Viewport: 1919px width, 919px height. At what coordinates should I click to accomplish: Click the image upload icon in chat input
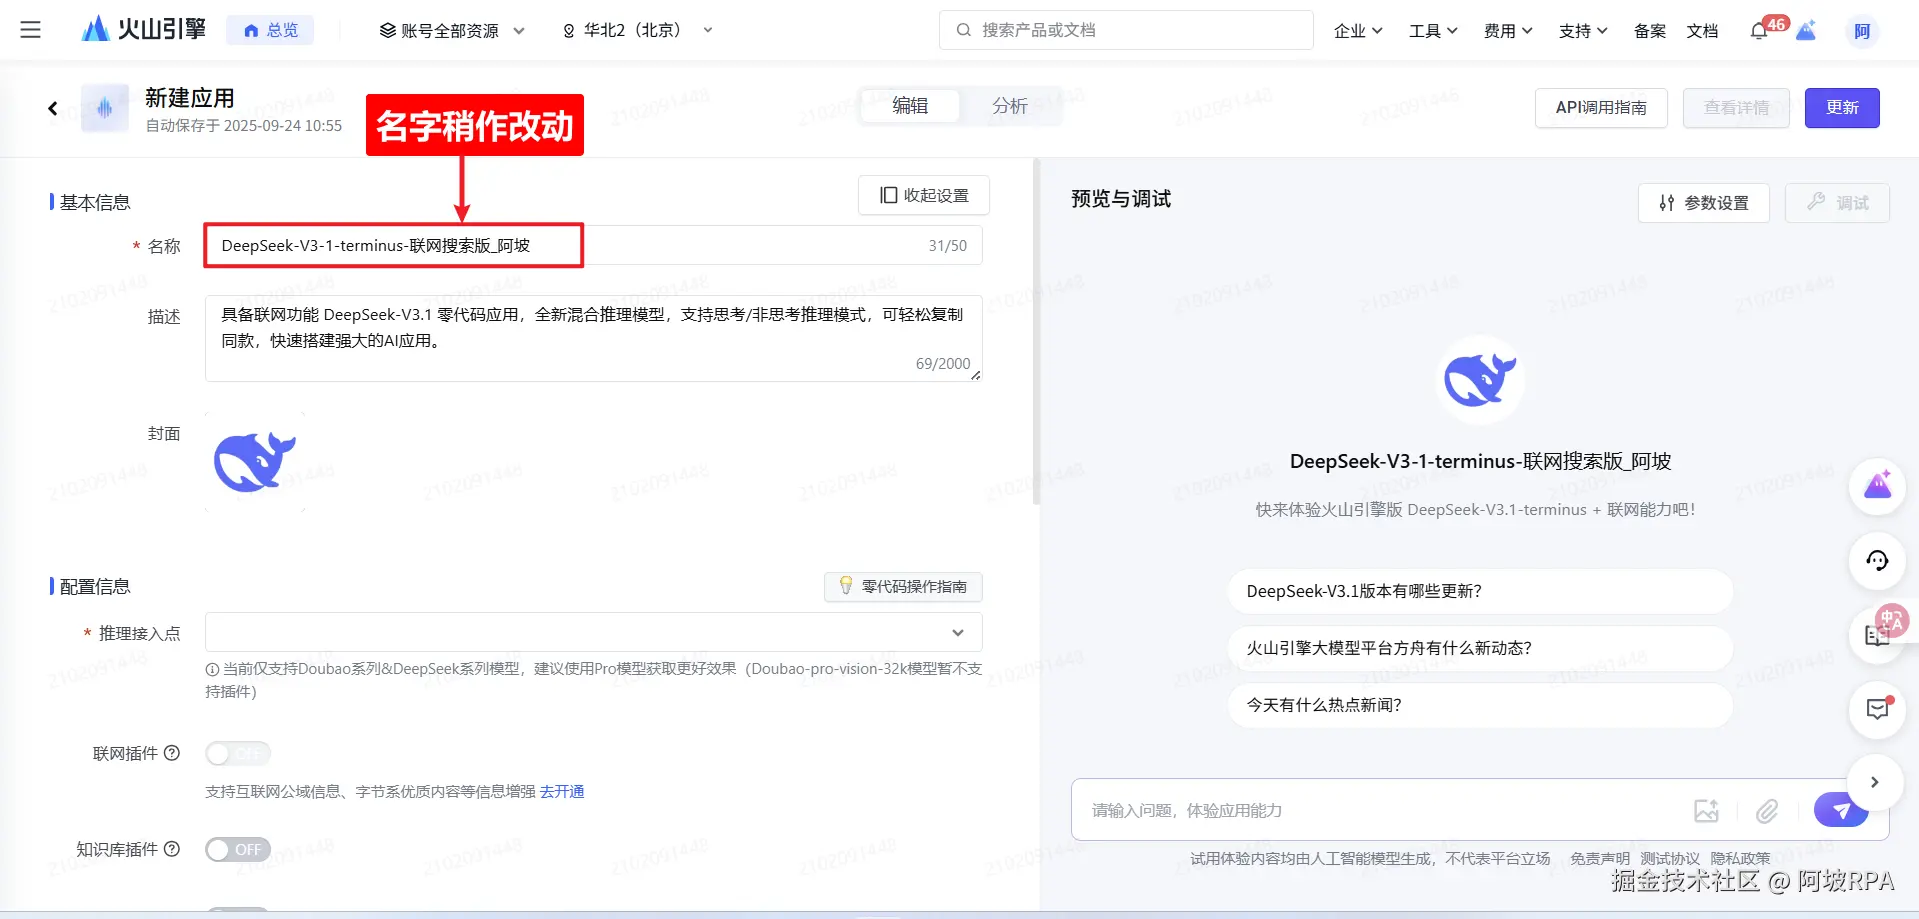tap(1706, 811)
